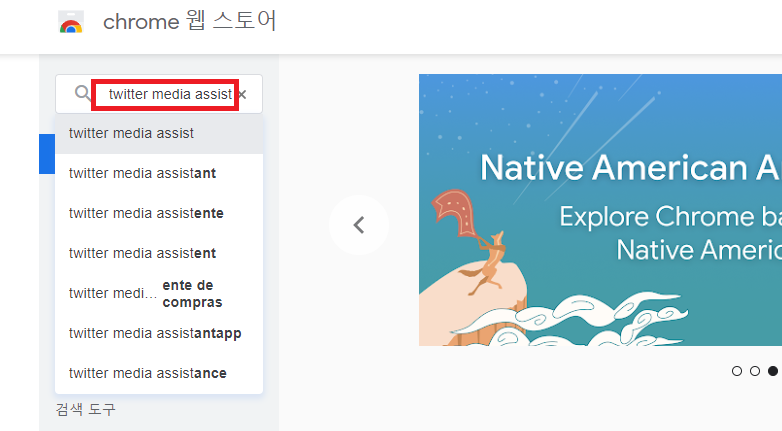Click the '검색 도구' label
Viewport: 782px width, 431px height.
tap(85, 410)
